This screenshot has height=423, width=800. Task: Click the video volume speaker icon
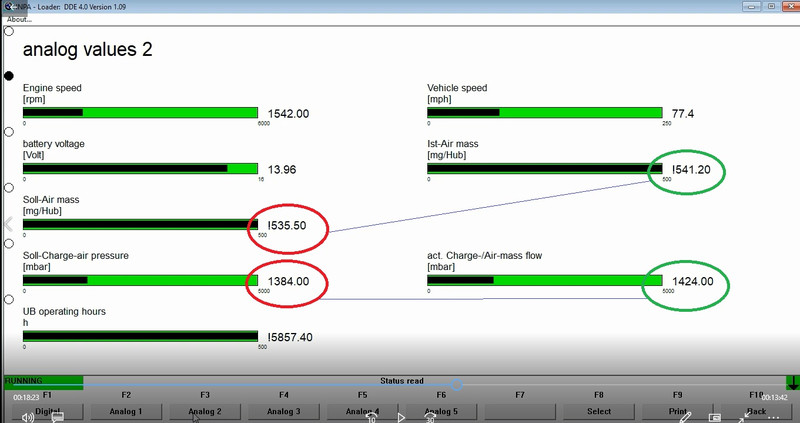(x=25, y=417)
